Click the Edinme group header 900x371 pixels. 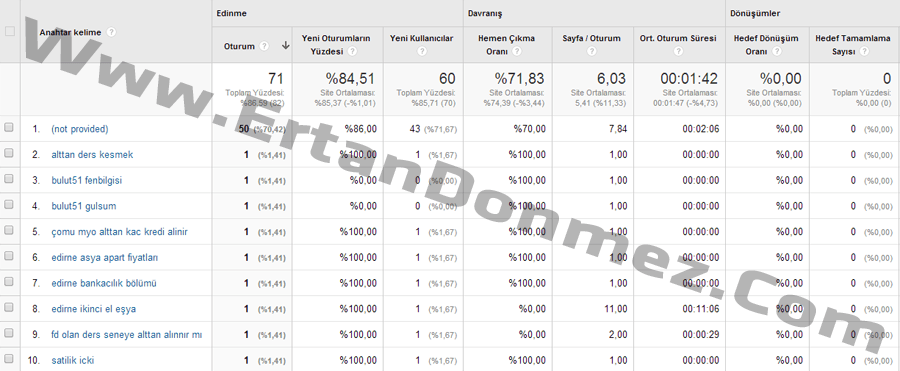point(231,13)
